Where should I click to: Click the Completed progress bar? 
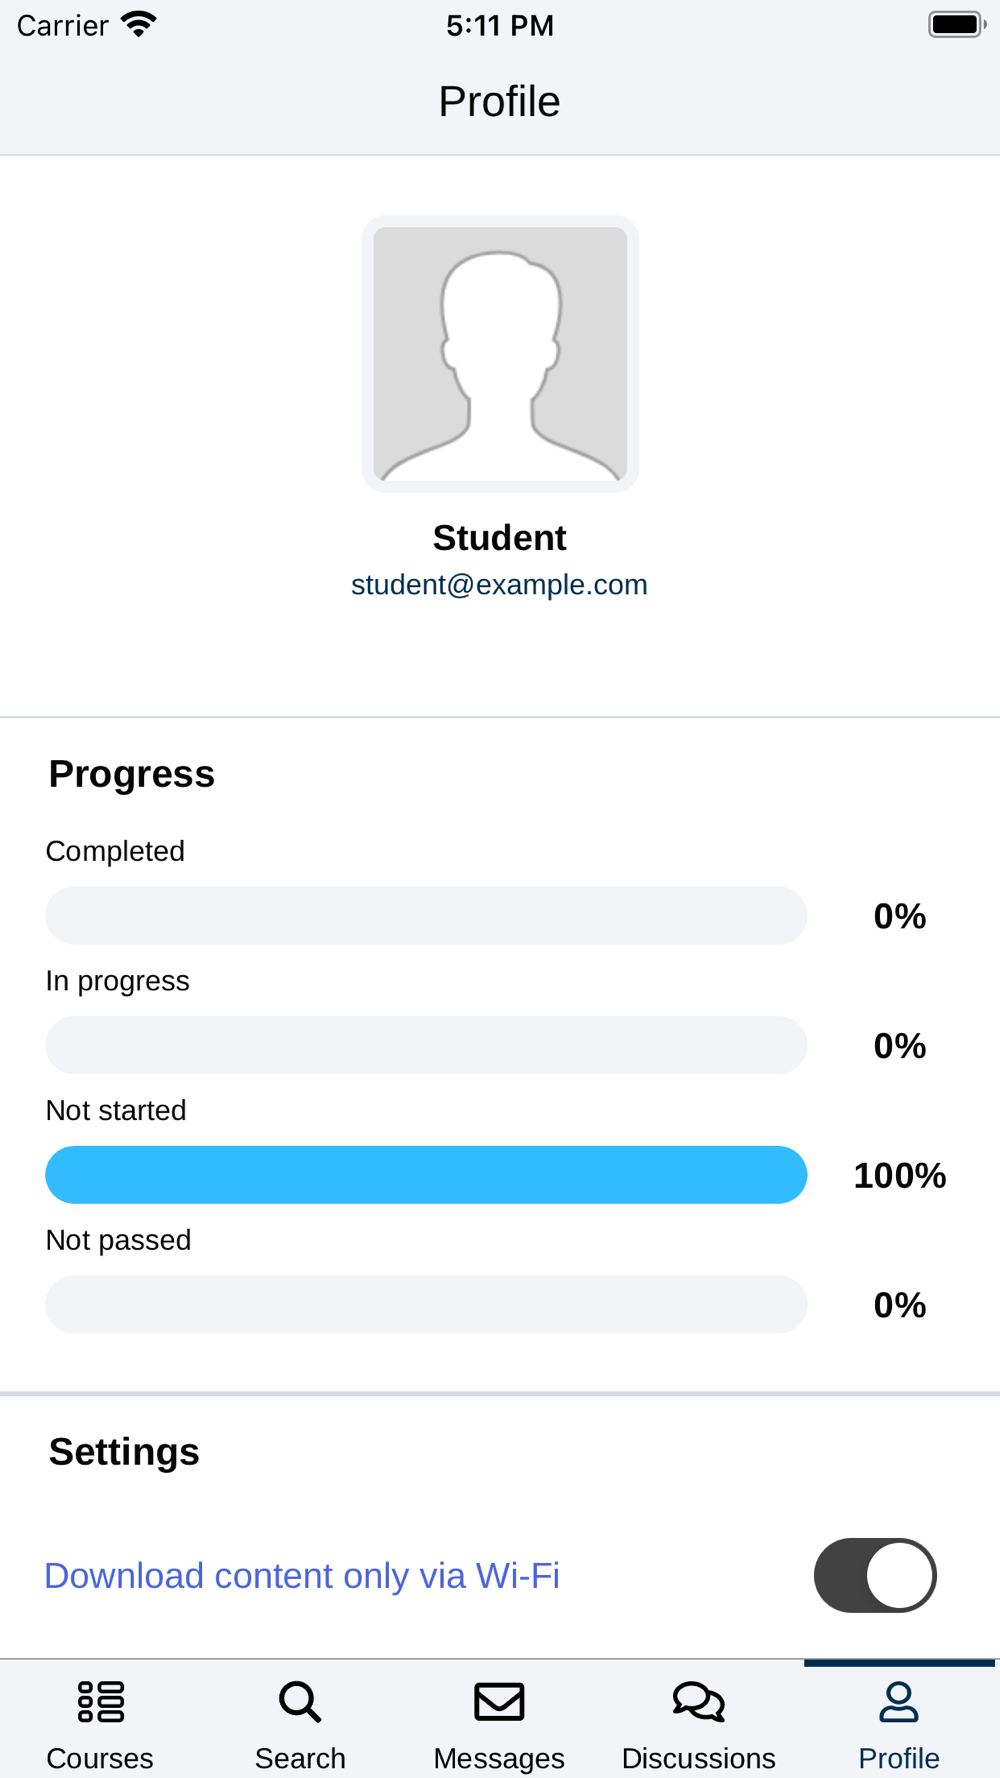(426, 916)
